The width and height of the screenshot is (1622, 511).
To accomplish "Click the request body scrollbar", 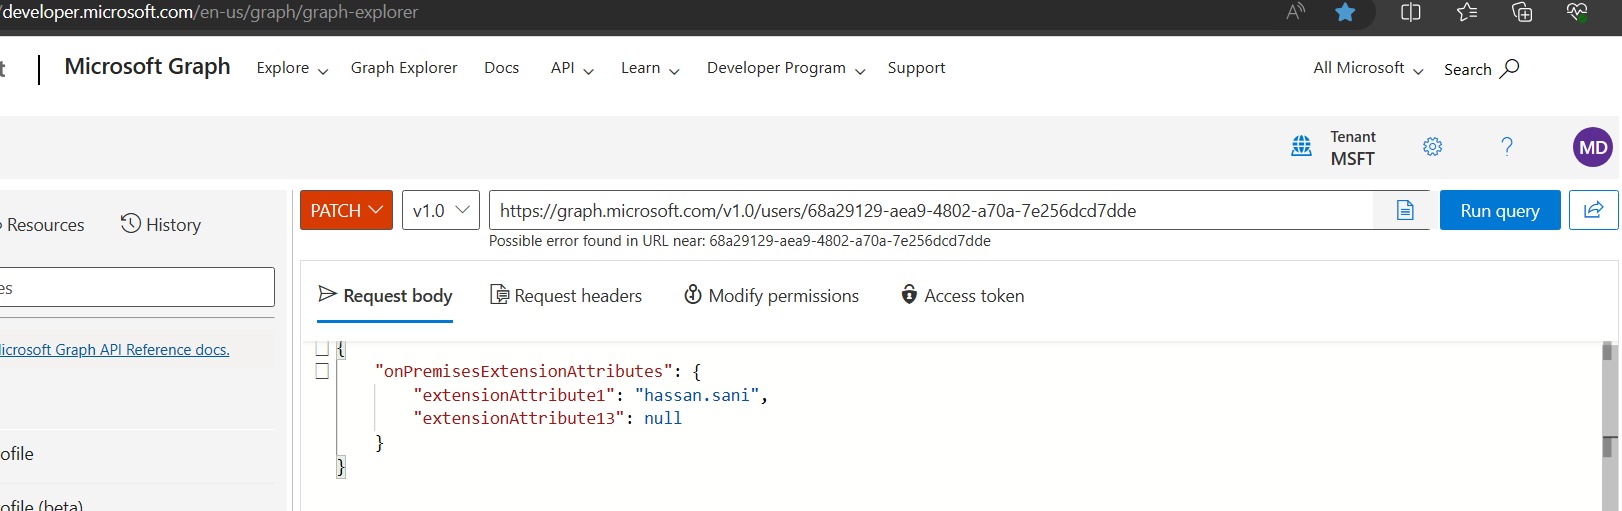I will 1608,426.
